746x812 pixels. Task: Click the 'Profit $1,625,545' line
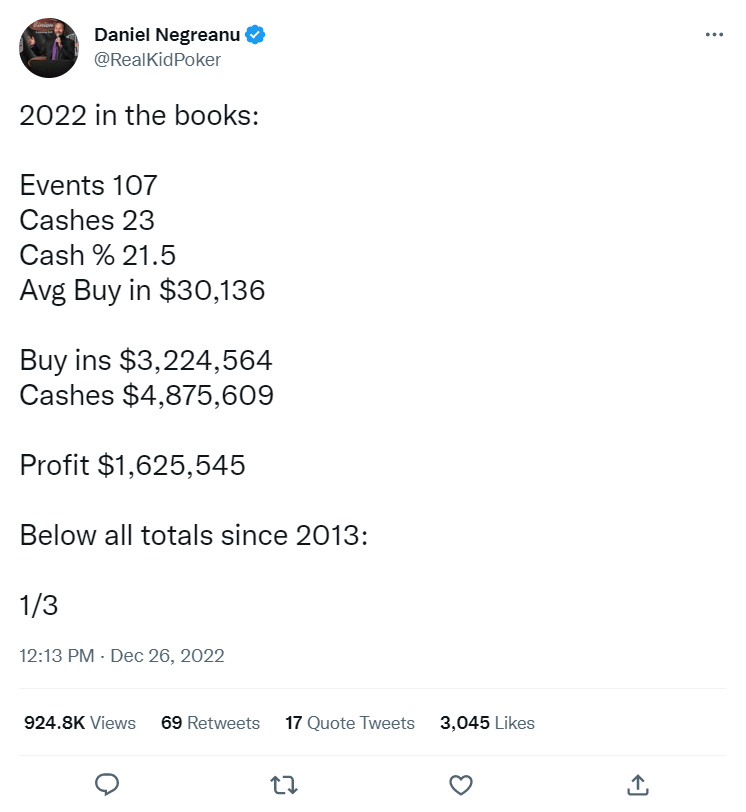(132, 465)
